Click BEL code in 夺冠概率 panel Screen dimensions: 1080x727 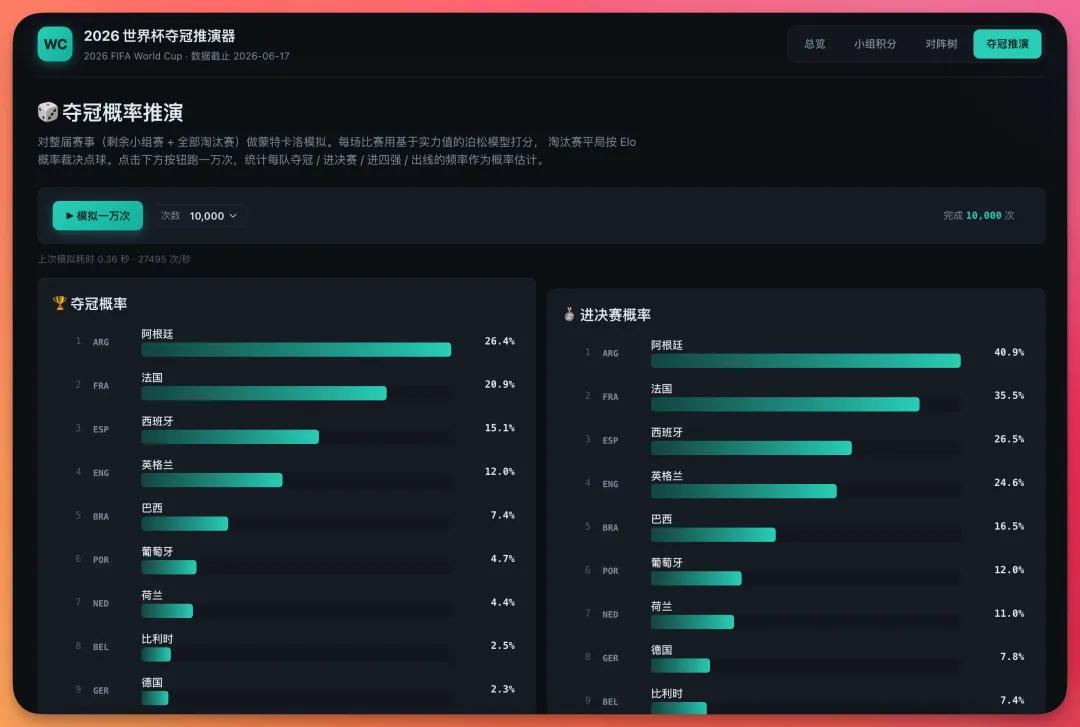coord(101,646)
